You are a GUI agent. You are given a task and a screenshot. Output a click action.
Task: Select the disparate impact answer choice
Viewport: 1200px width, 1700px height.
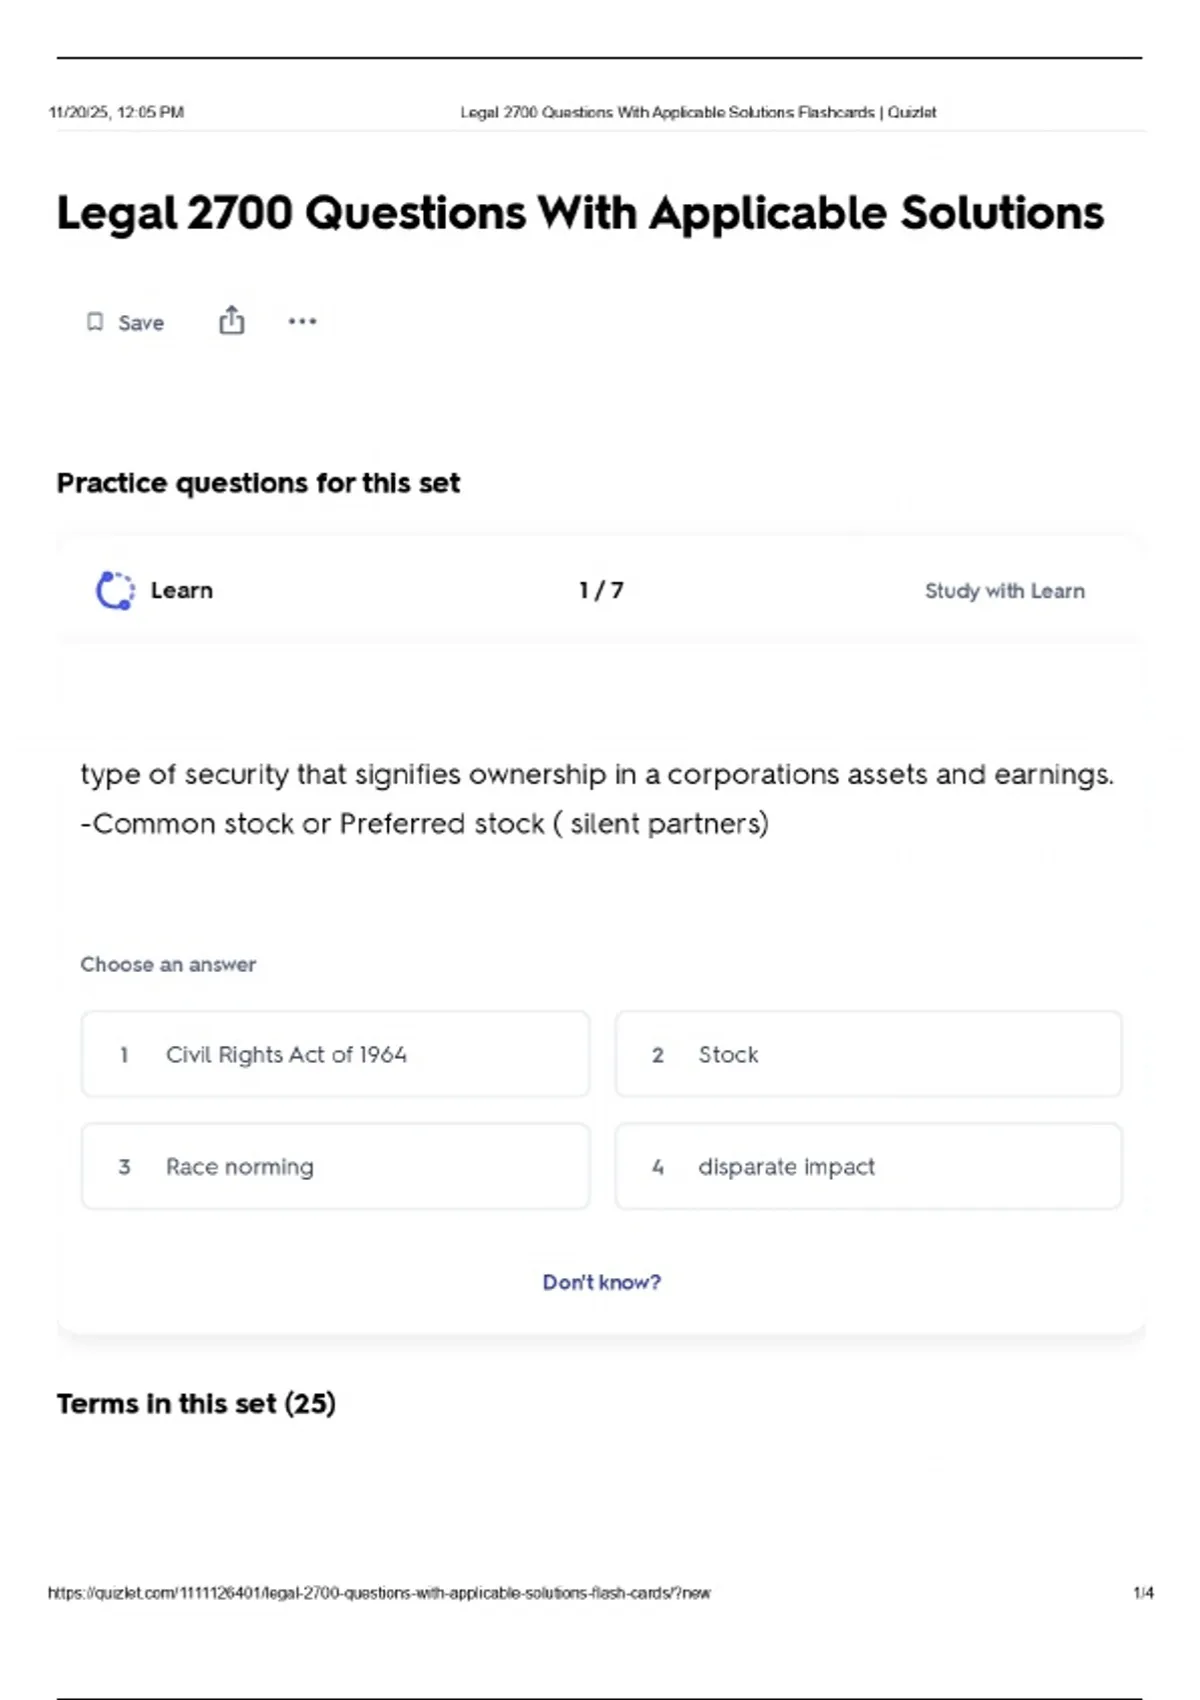click(x=868, y=1166)
